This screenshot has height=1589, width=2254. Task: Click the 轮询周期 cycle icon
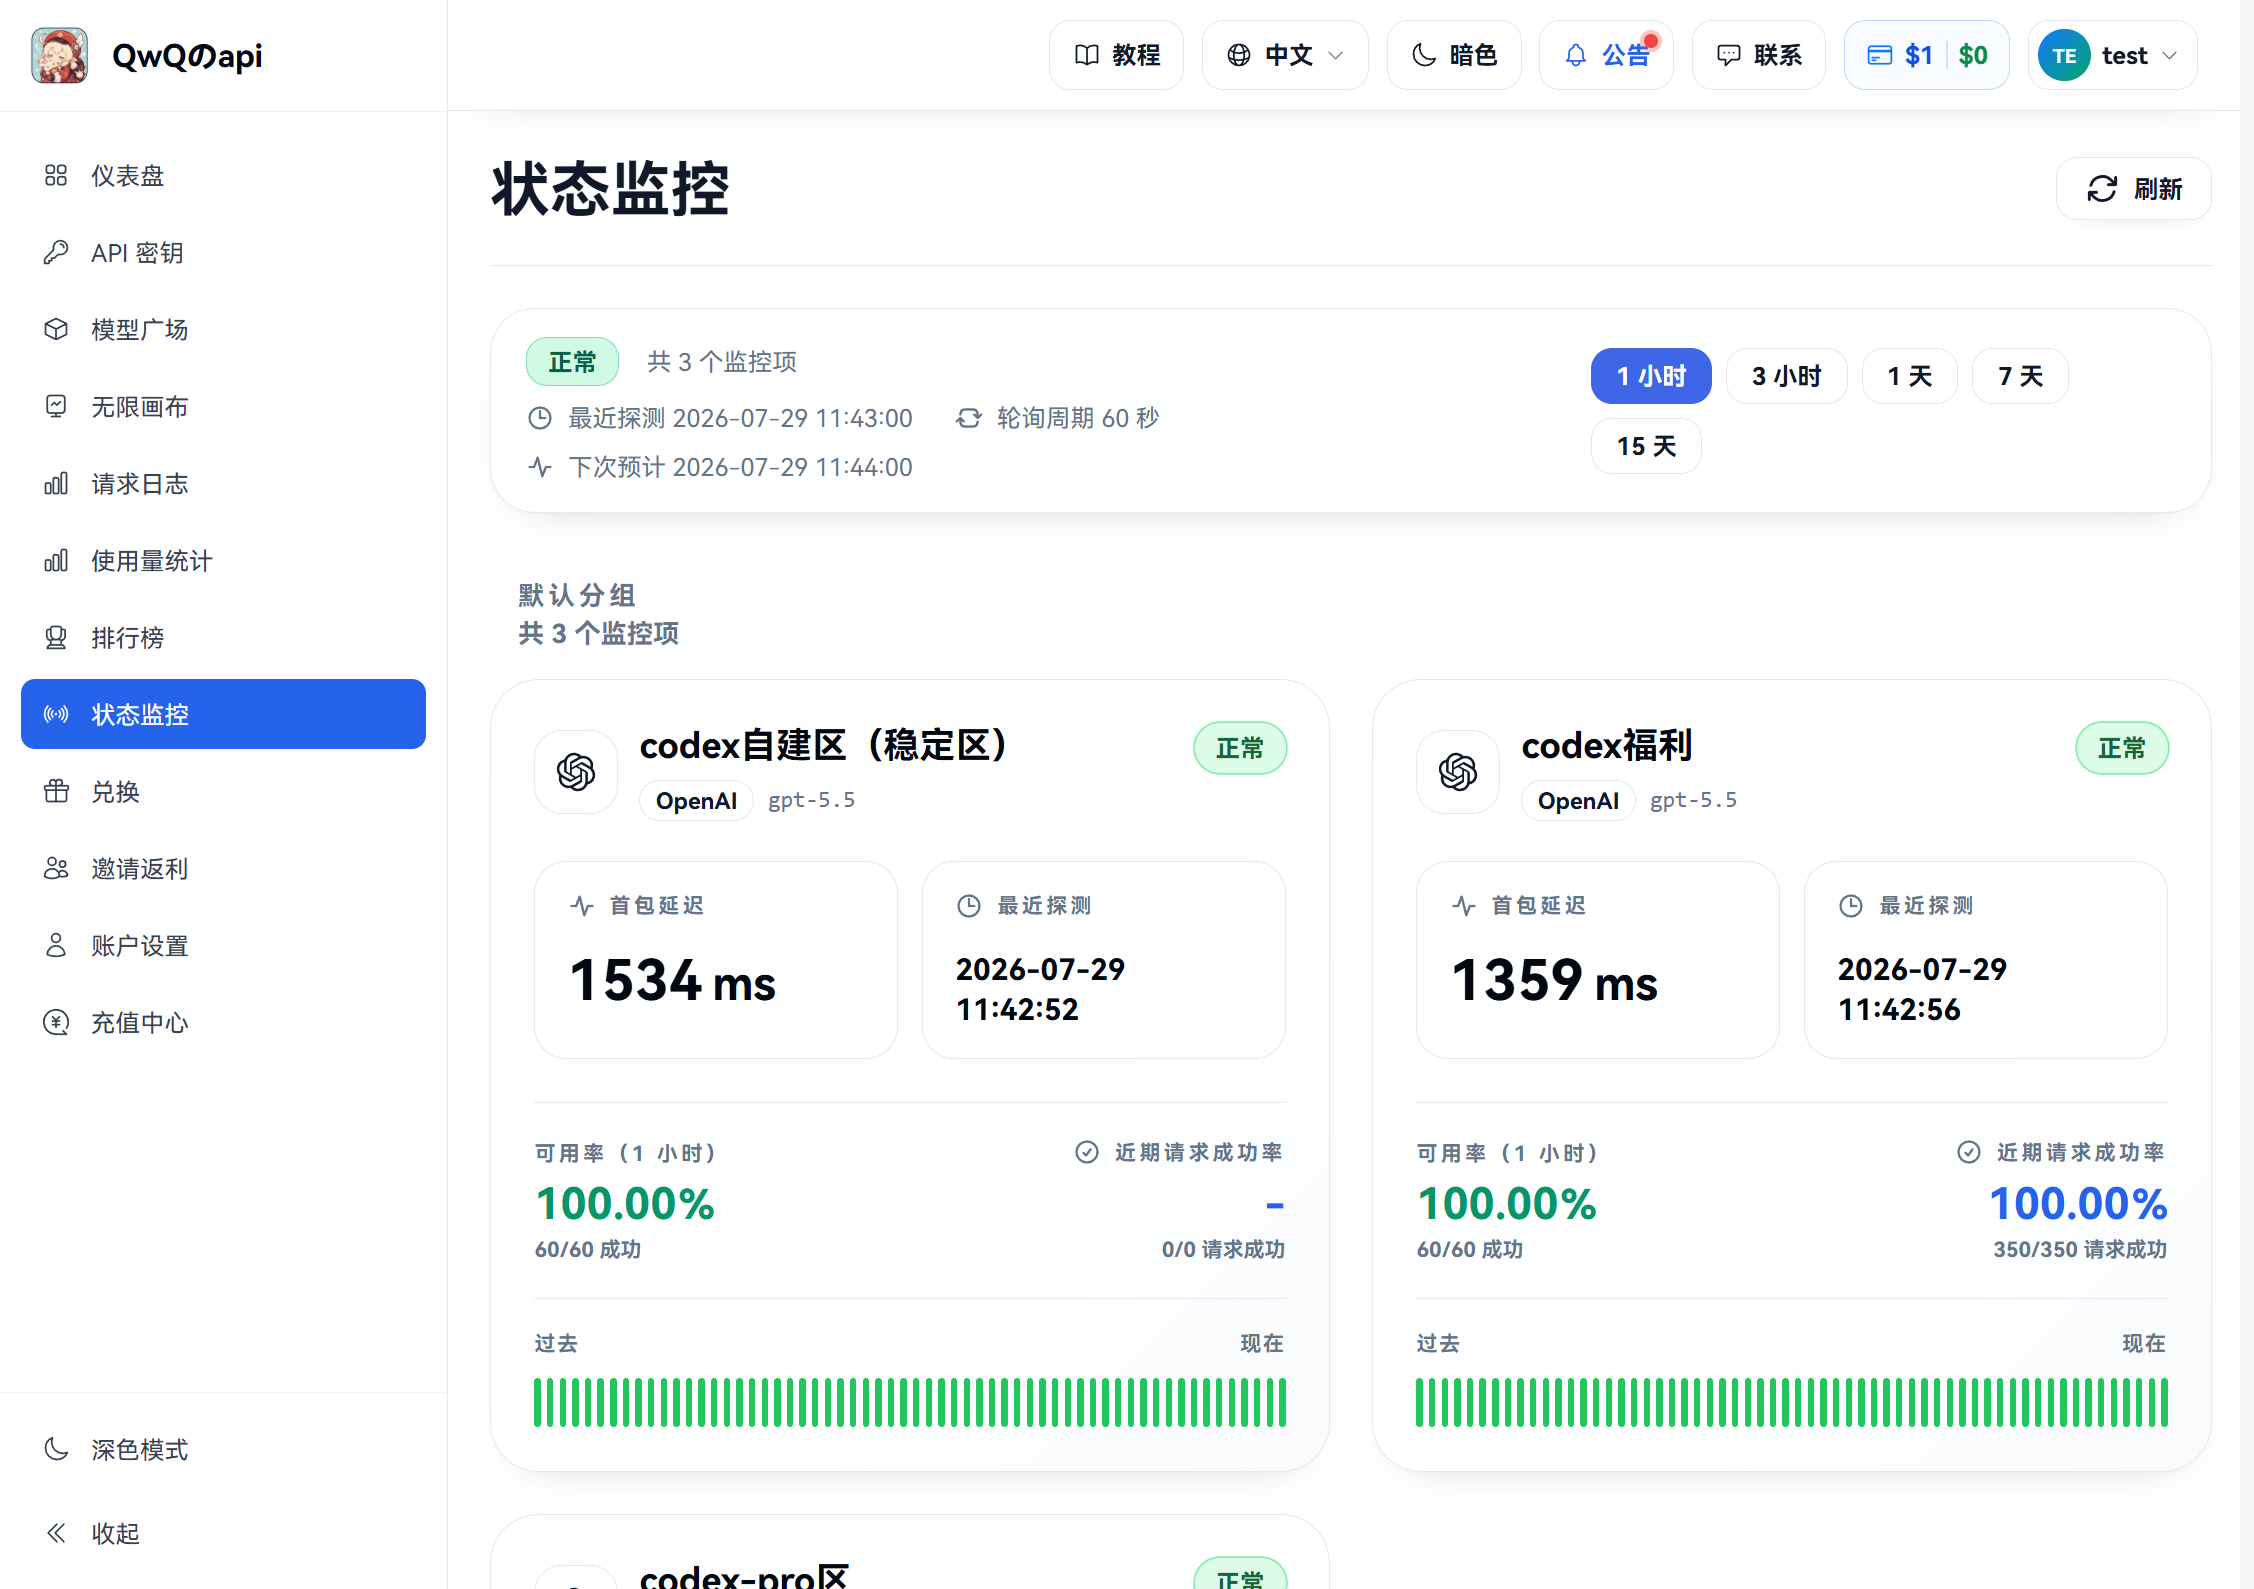[968, 418]
